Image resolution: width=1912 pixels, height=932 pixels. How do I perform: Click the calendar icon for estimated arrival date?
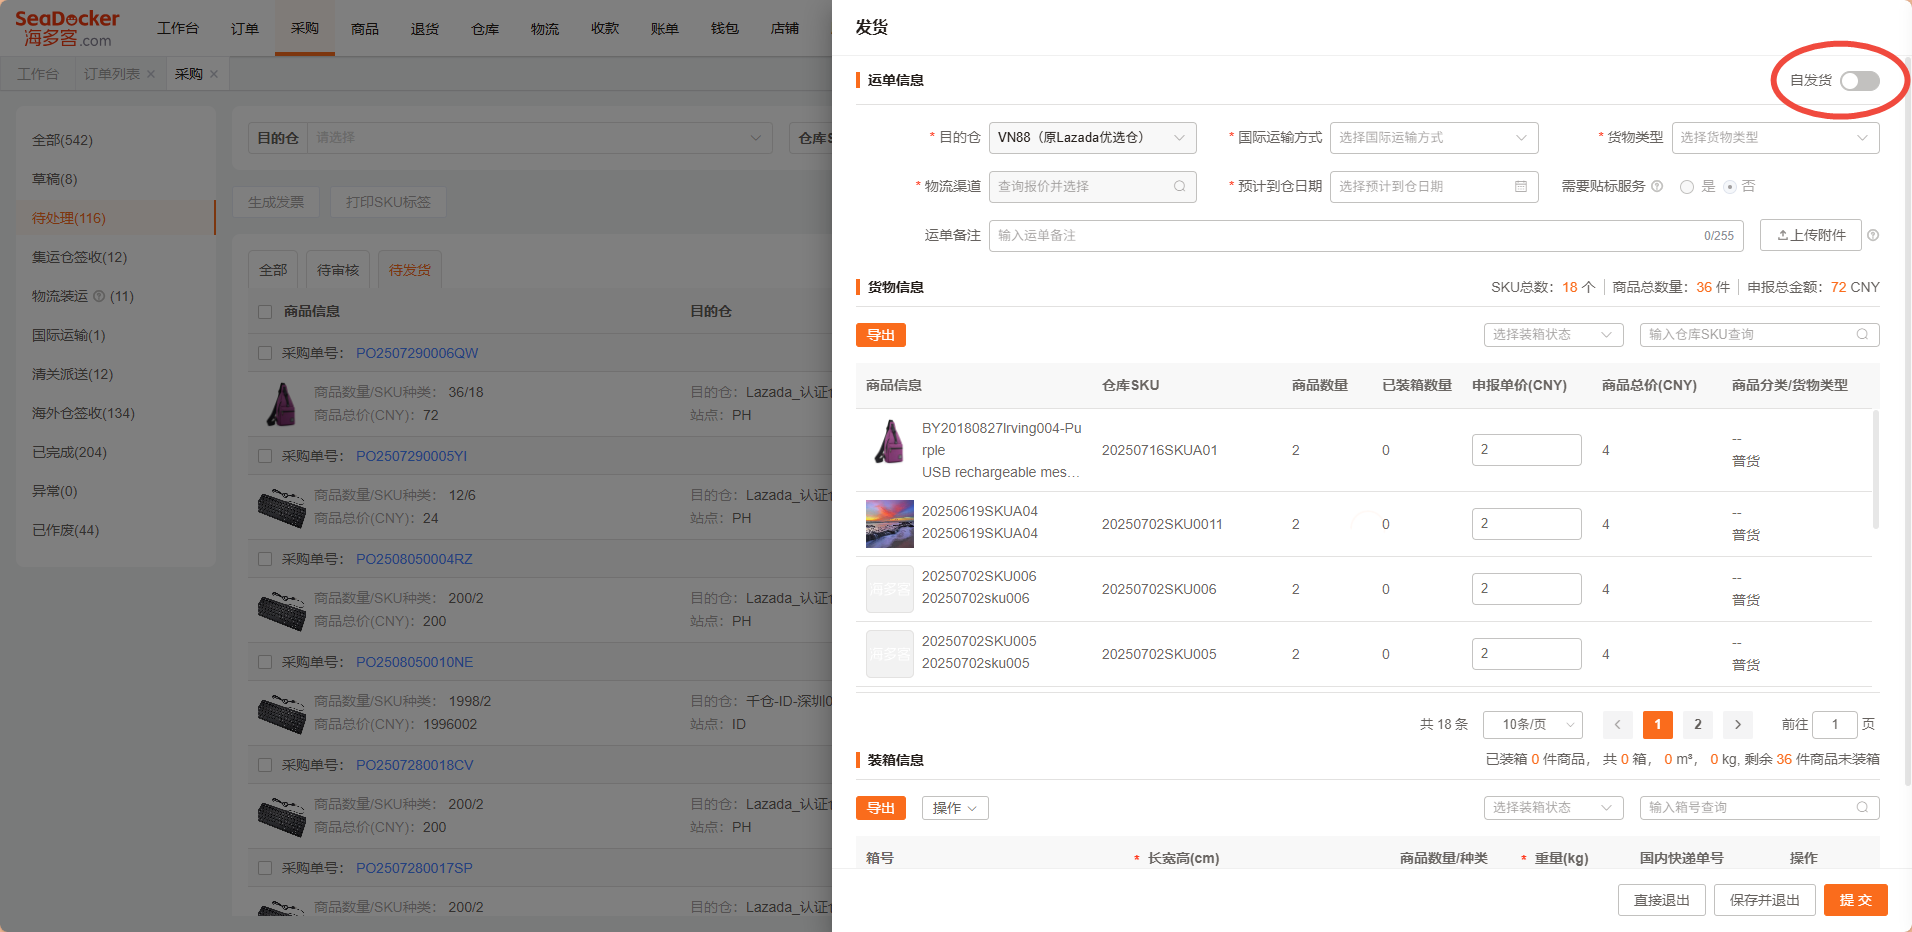tap(1520, 186)
